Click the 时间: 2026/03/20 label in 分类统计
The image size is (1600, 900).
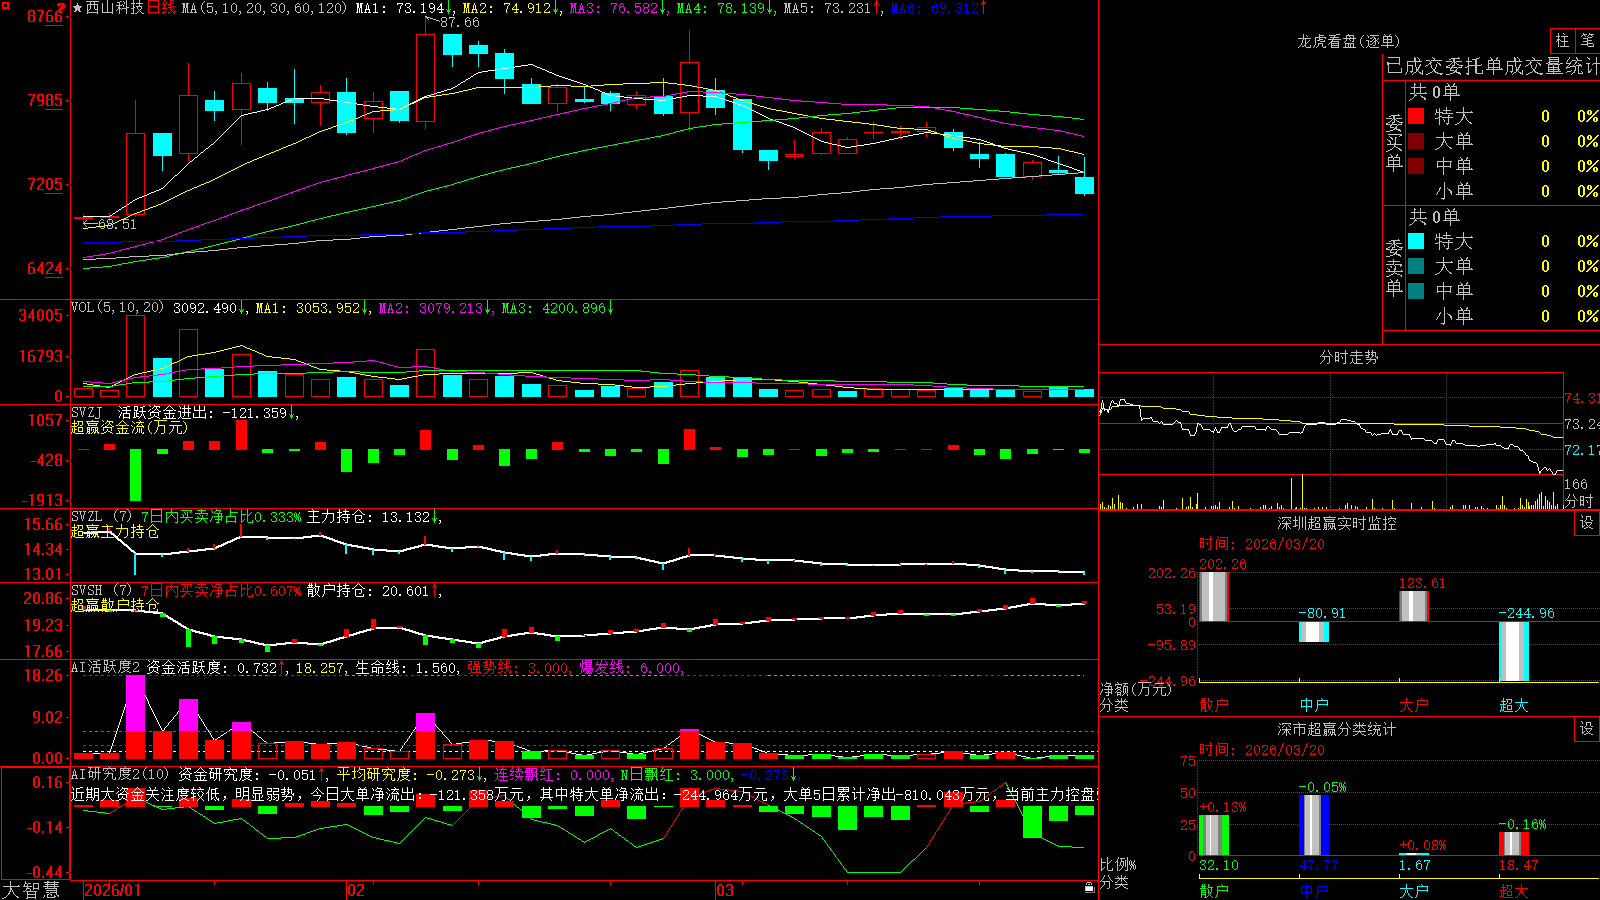1262,750
